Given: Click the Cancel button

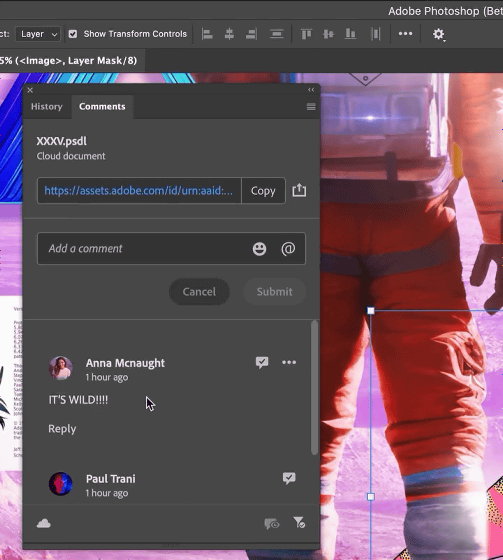Looking at the screenshot, I should pyautogui.click(x=199, y=291).
